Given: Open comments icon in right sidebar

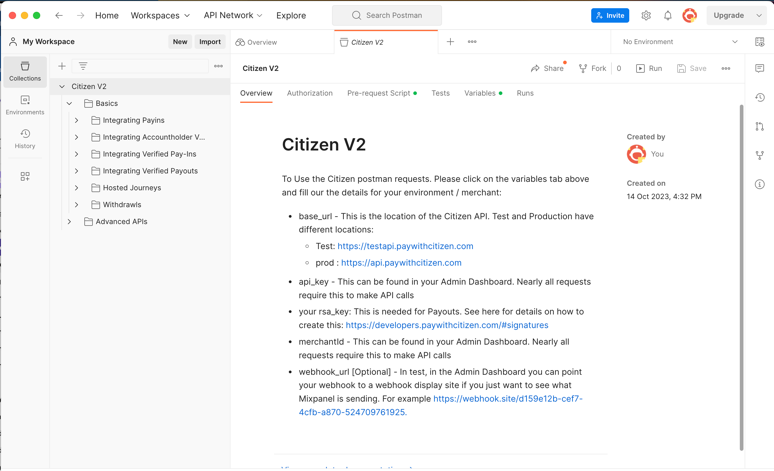Looking at the screenshot, I should pyautogui.click(x=760, y=68).
